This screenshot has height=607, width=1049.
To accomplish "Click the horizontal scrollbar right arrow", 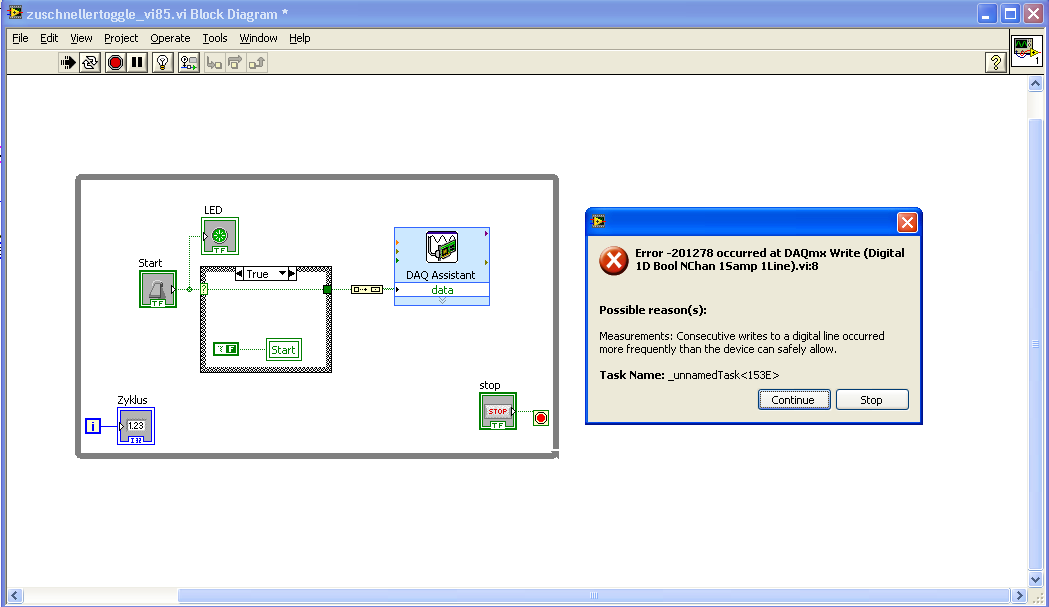I will pos(1020,595).
